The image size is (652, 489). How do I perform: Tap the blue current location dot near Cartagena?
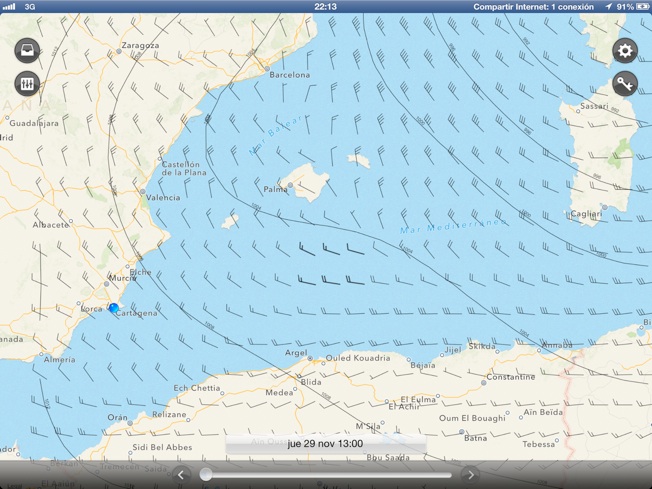click(114, 308)
